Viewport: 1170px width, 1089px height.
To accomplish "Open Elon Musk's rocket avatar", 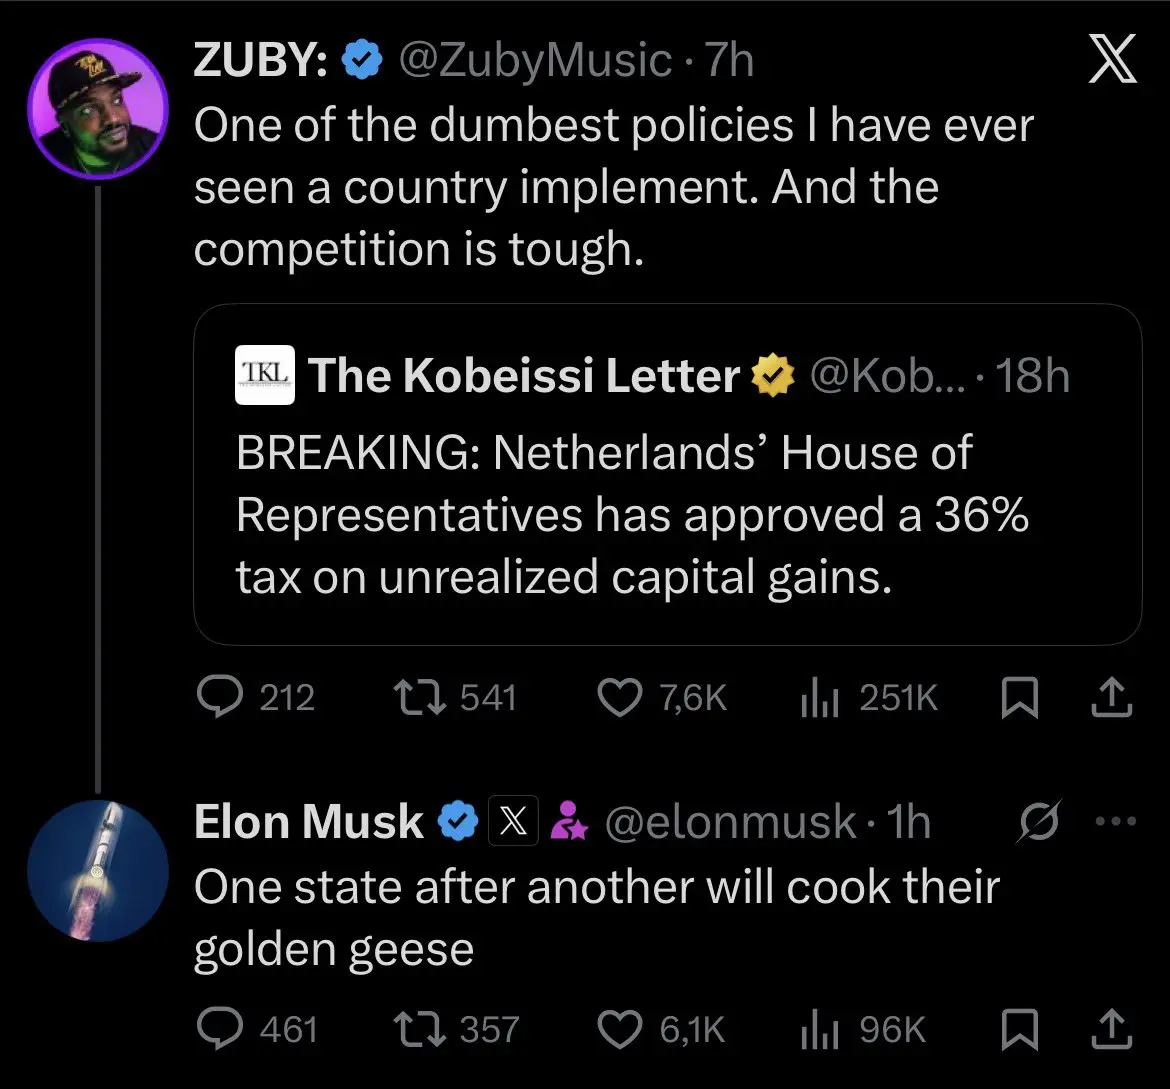I will coord(97,871).
